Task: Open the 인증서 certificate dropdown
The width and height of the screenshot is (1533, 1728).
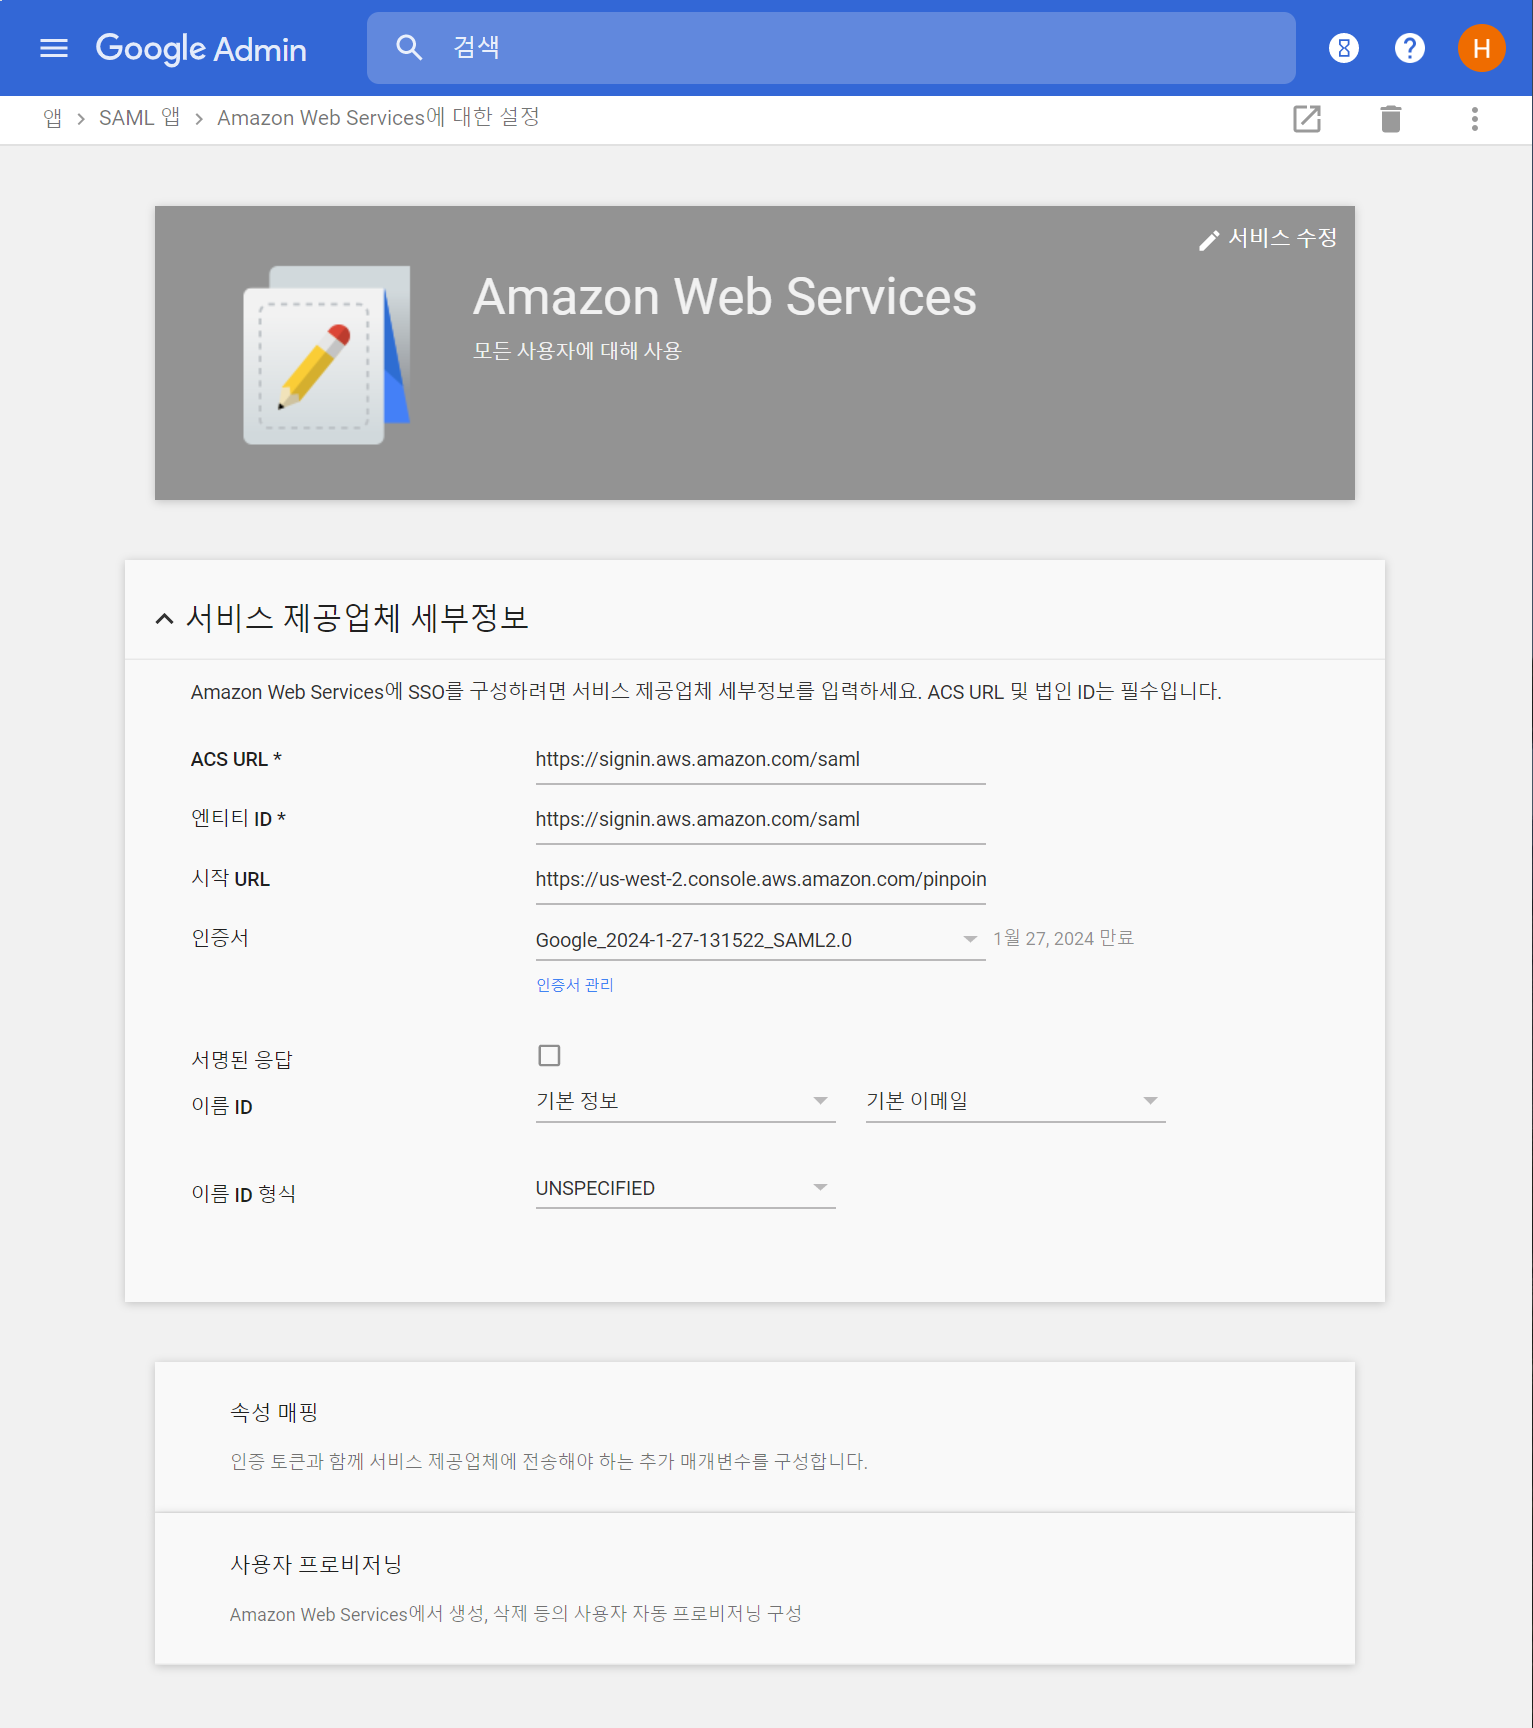Action: coord(760,940)
